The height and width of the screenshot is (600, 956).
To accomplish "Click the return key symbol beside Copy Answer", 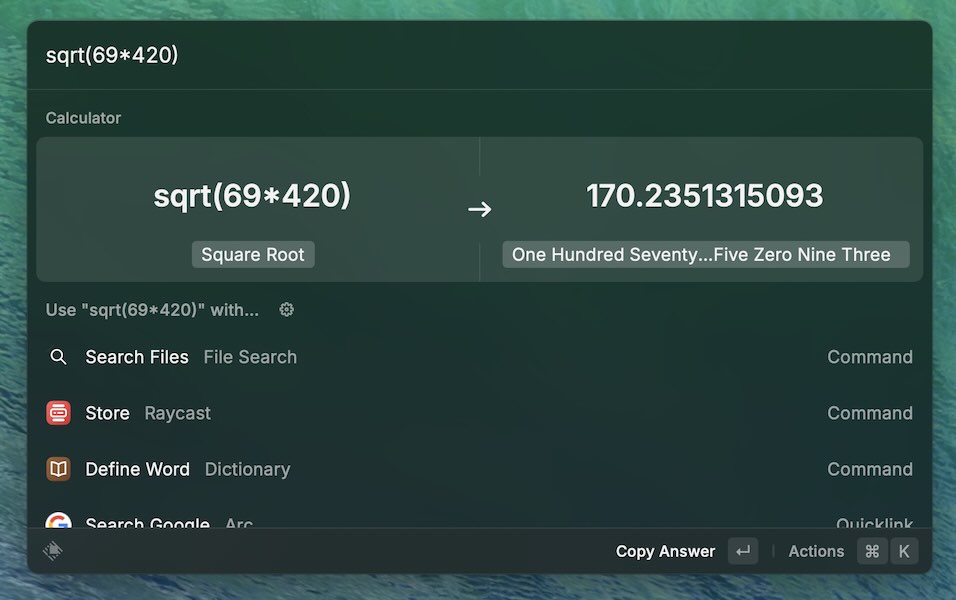I will point(742,551).
